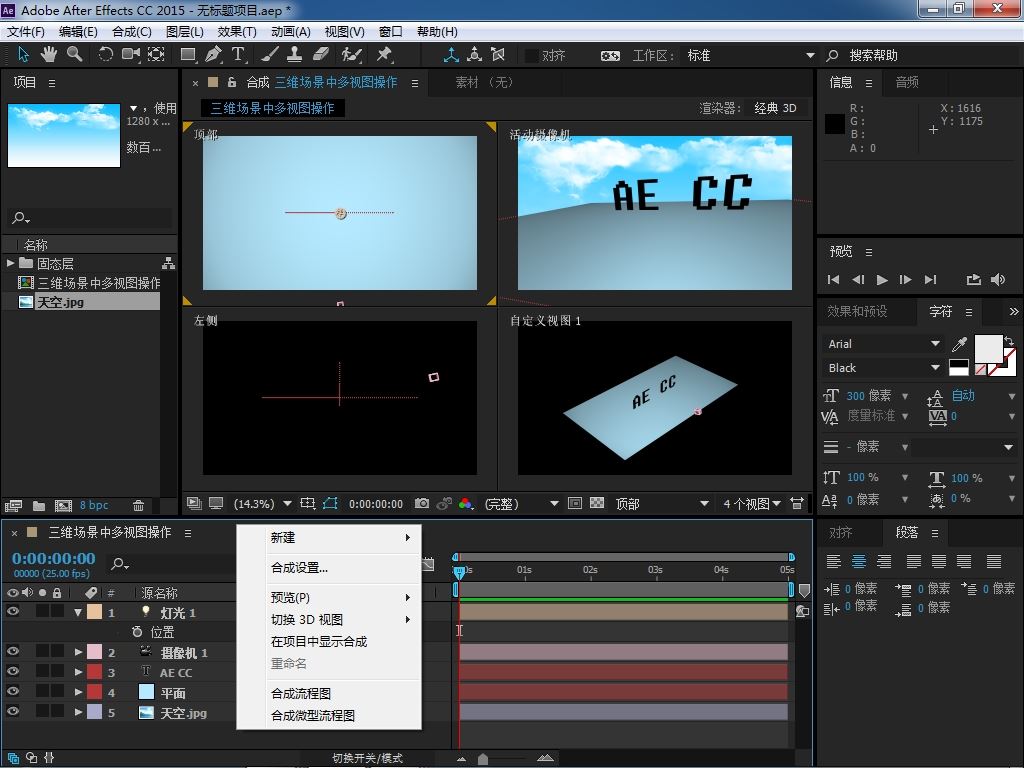Open the Black font style dropdown
This screenshot has width=1024, height=768.
click(x=884, y=368)
